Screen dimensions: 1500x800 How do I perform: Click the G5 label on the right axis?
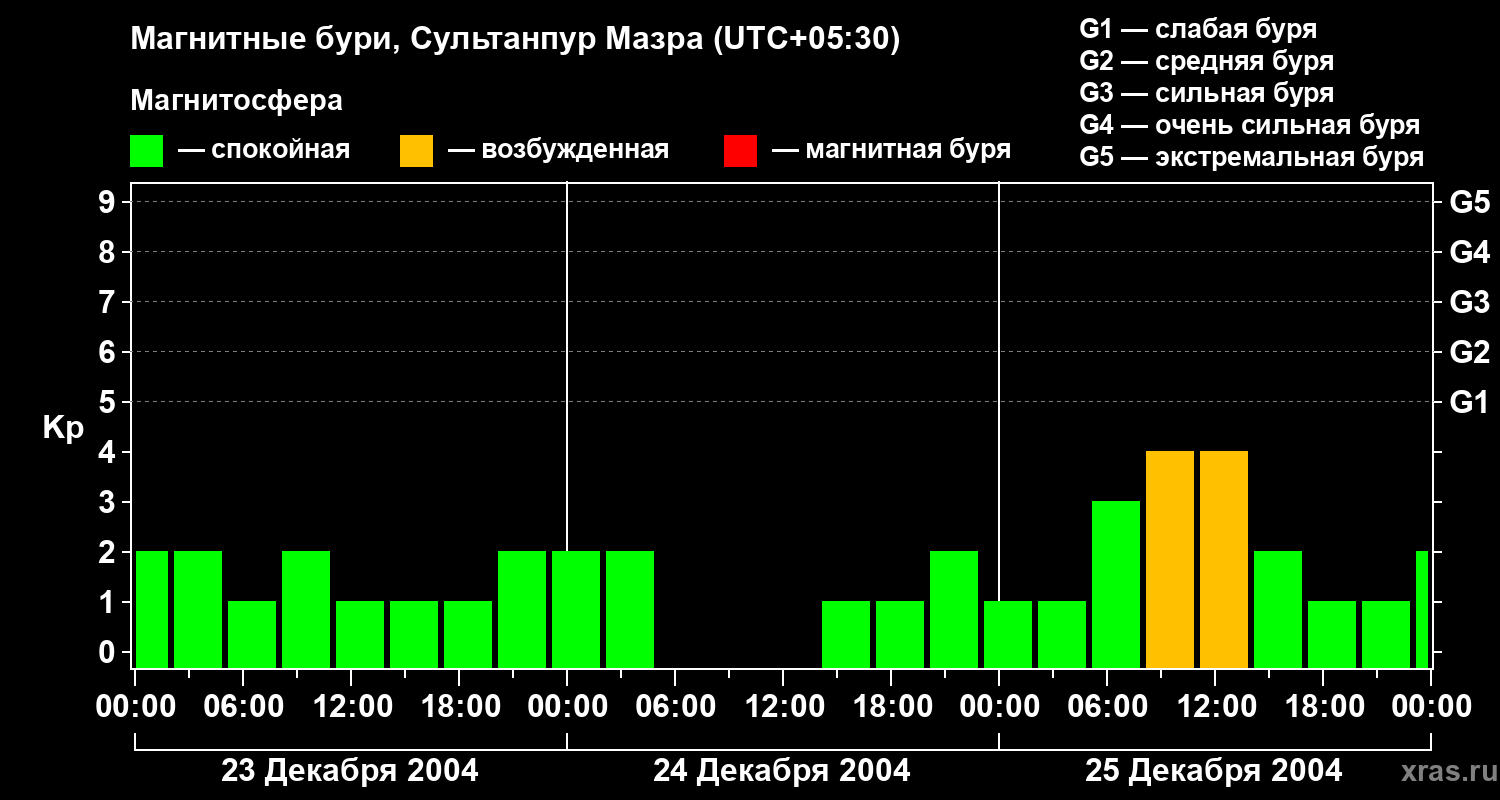[1470, 202]
